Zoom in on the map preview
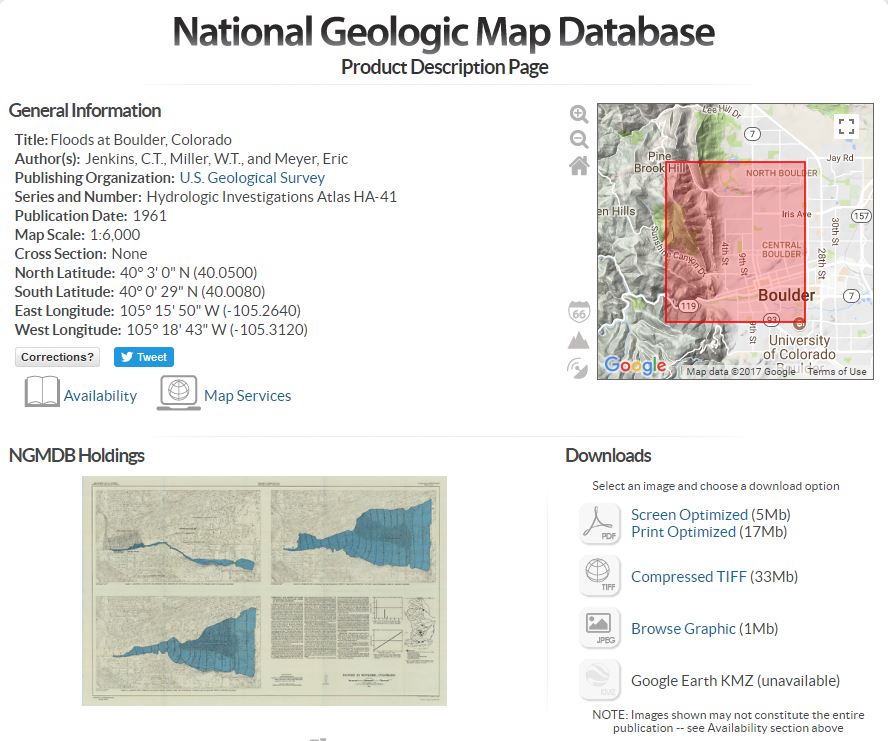 (579, 113)
